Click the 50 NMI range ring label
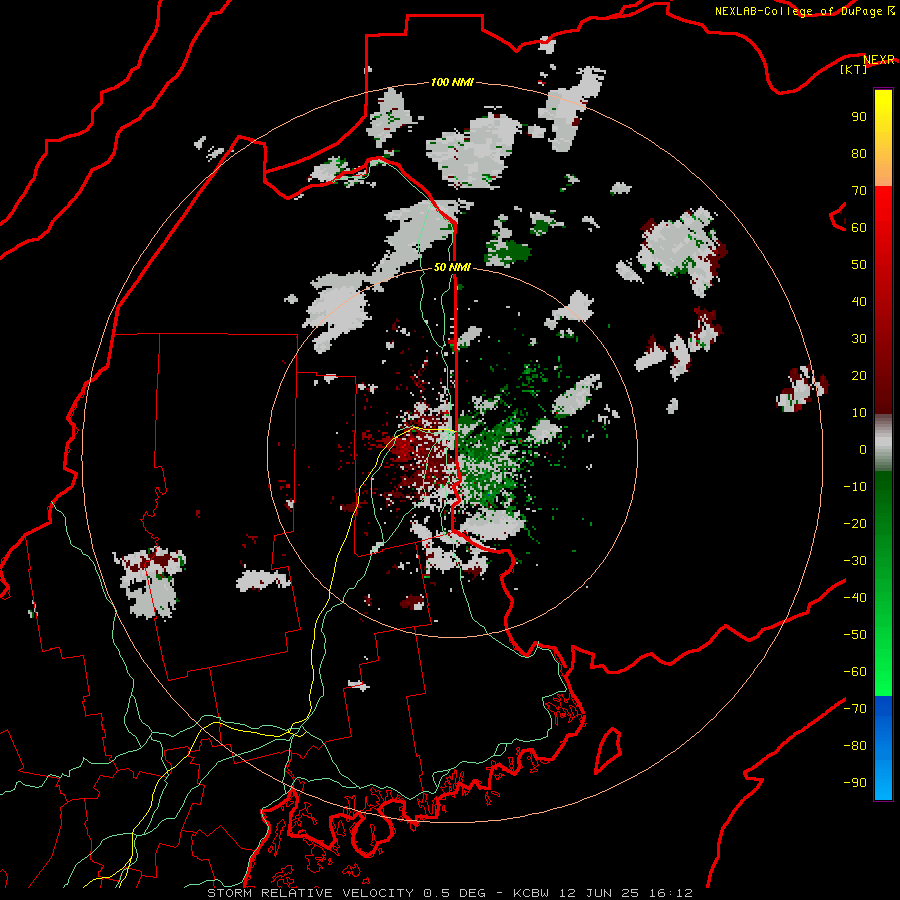 tap(452, 267)
